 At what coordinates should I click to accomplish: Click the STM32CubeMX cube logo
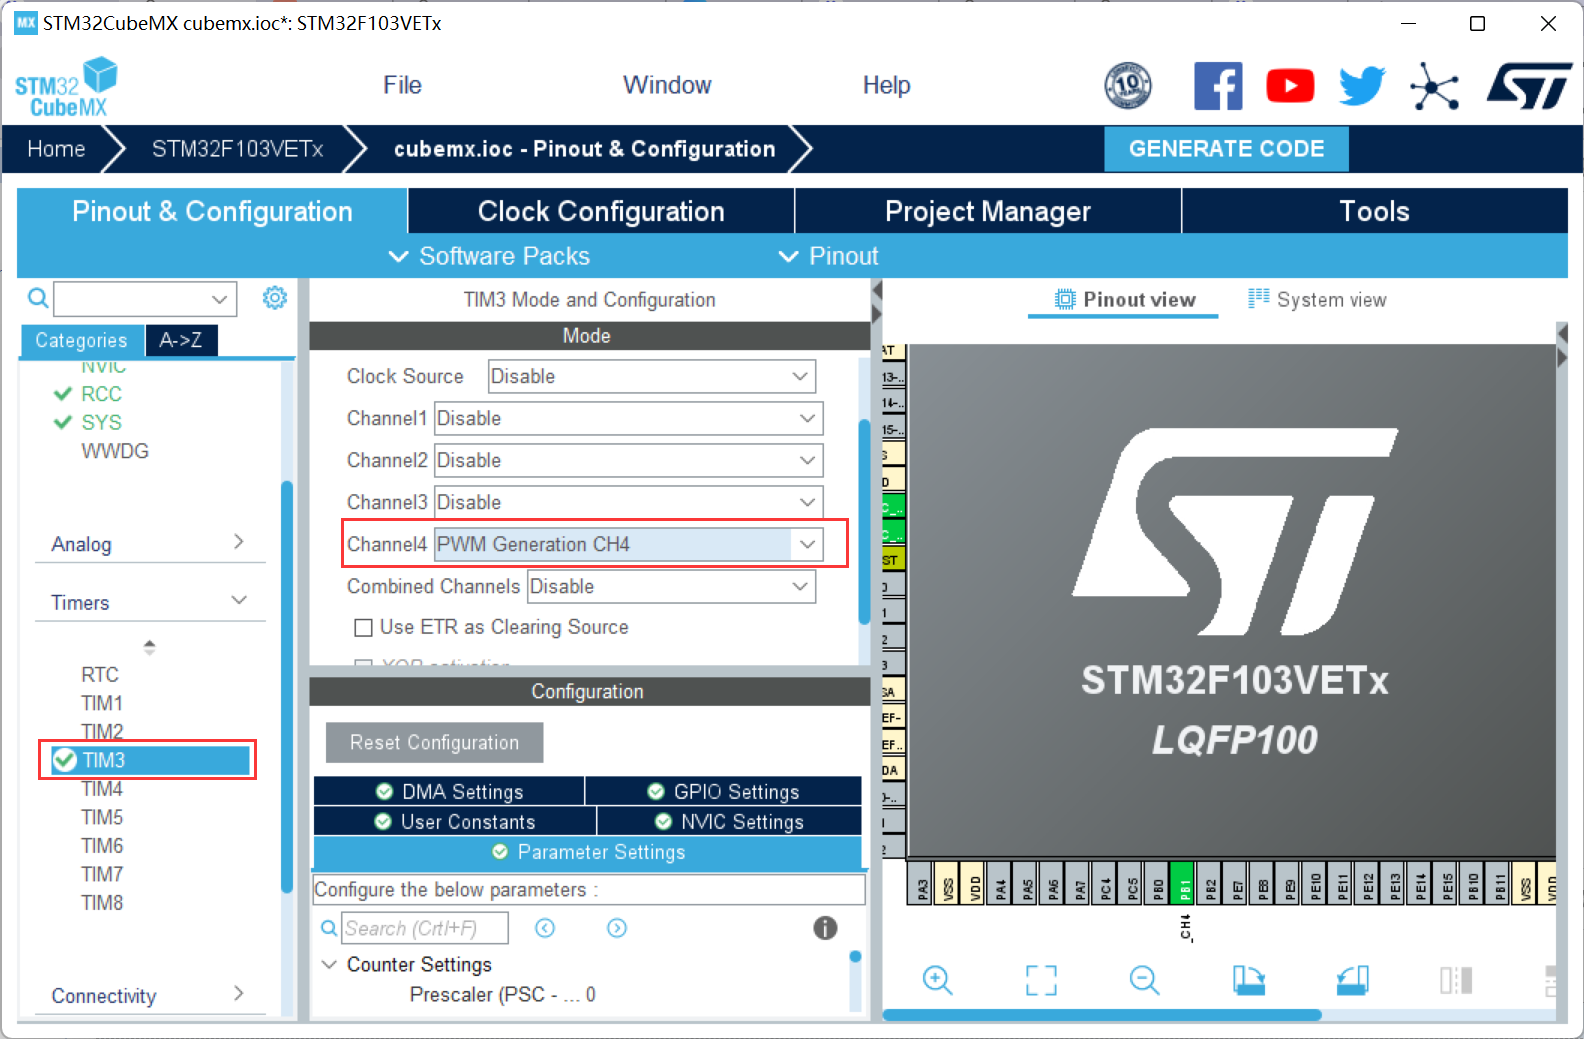click(66, 87)
